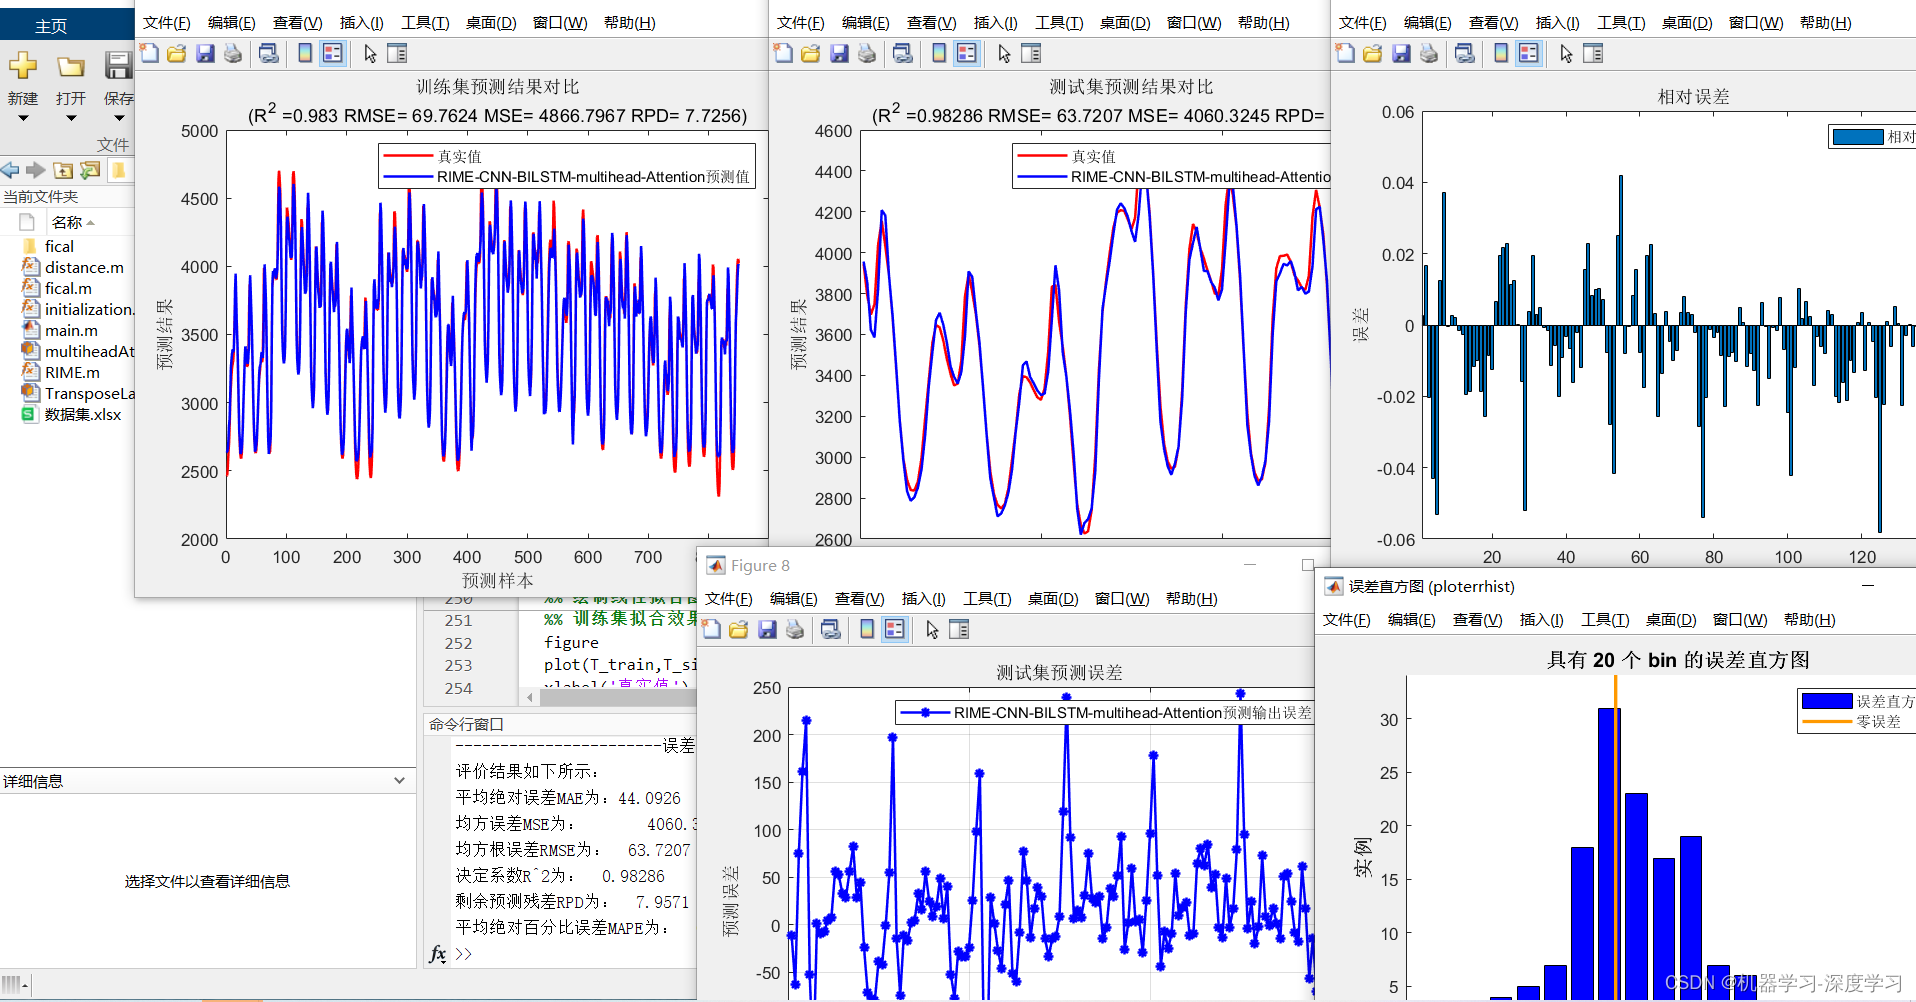Open the 工具(T) menu in the histogram window
Screen dimensions: 1916x1002
(x=1604, y=619)
